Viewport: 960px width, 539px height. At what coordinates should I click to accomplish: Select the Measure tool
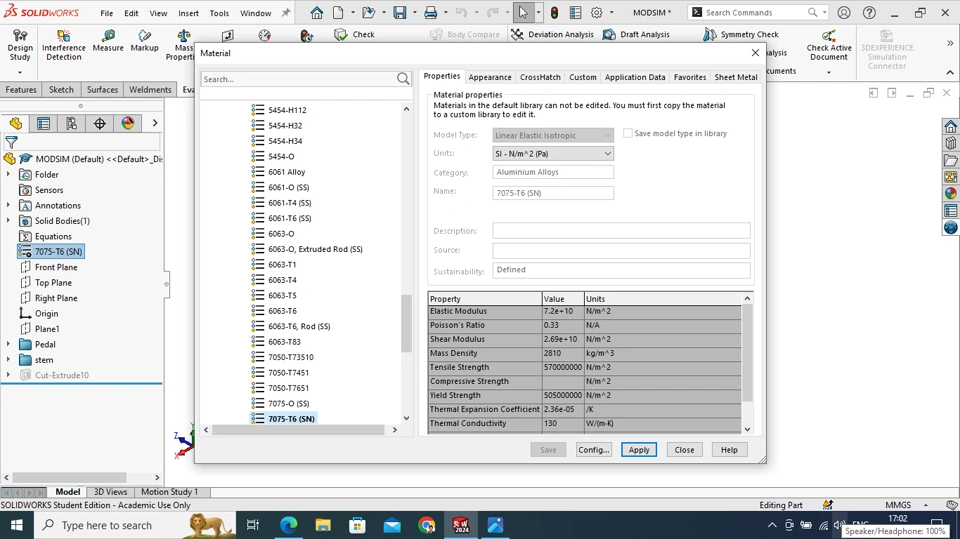tap(108, 41)
